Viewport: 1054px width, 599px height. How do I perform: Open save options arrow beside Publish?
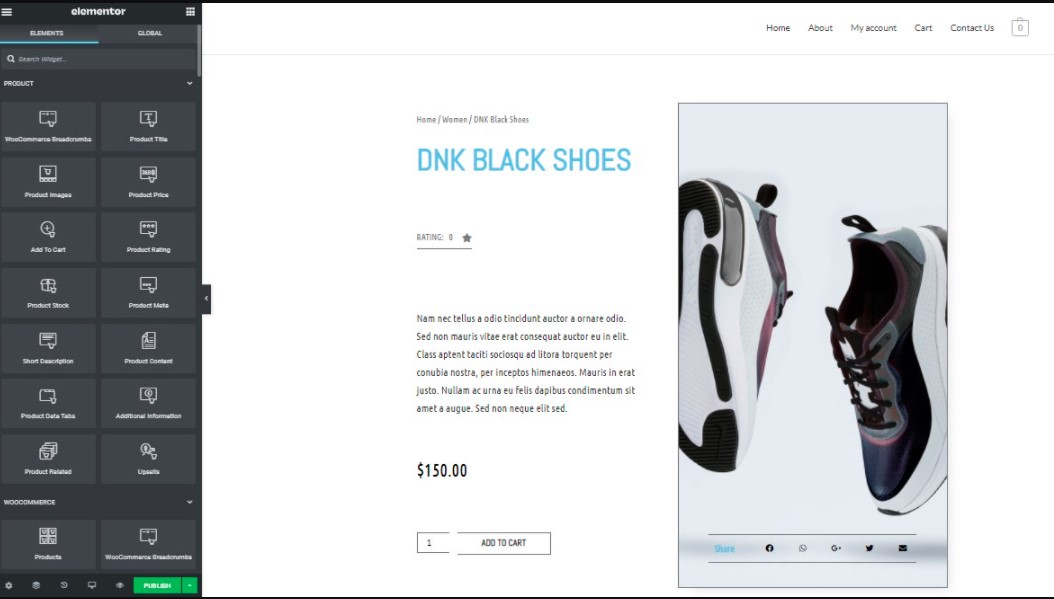click(190, 586)
